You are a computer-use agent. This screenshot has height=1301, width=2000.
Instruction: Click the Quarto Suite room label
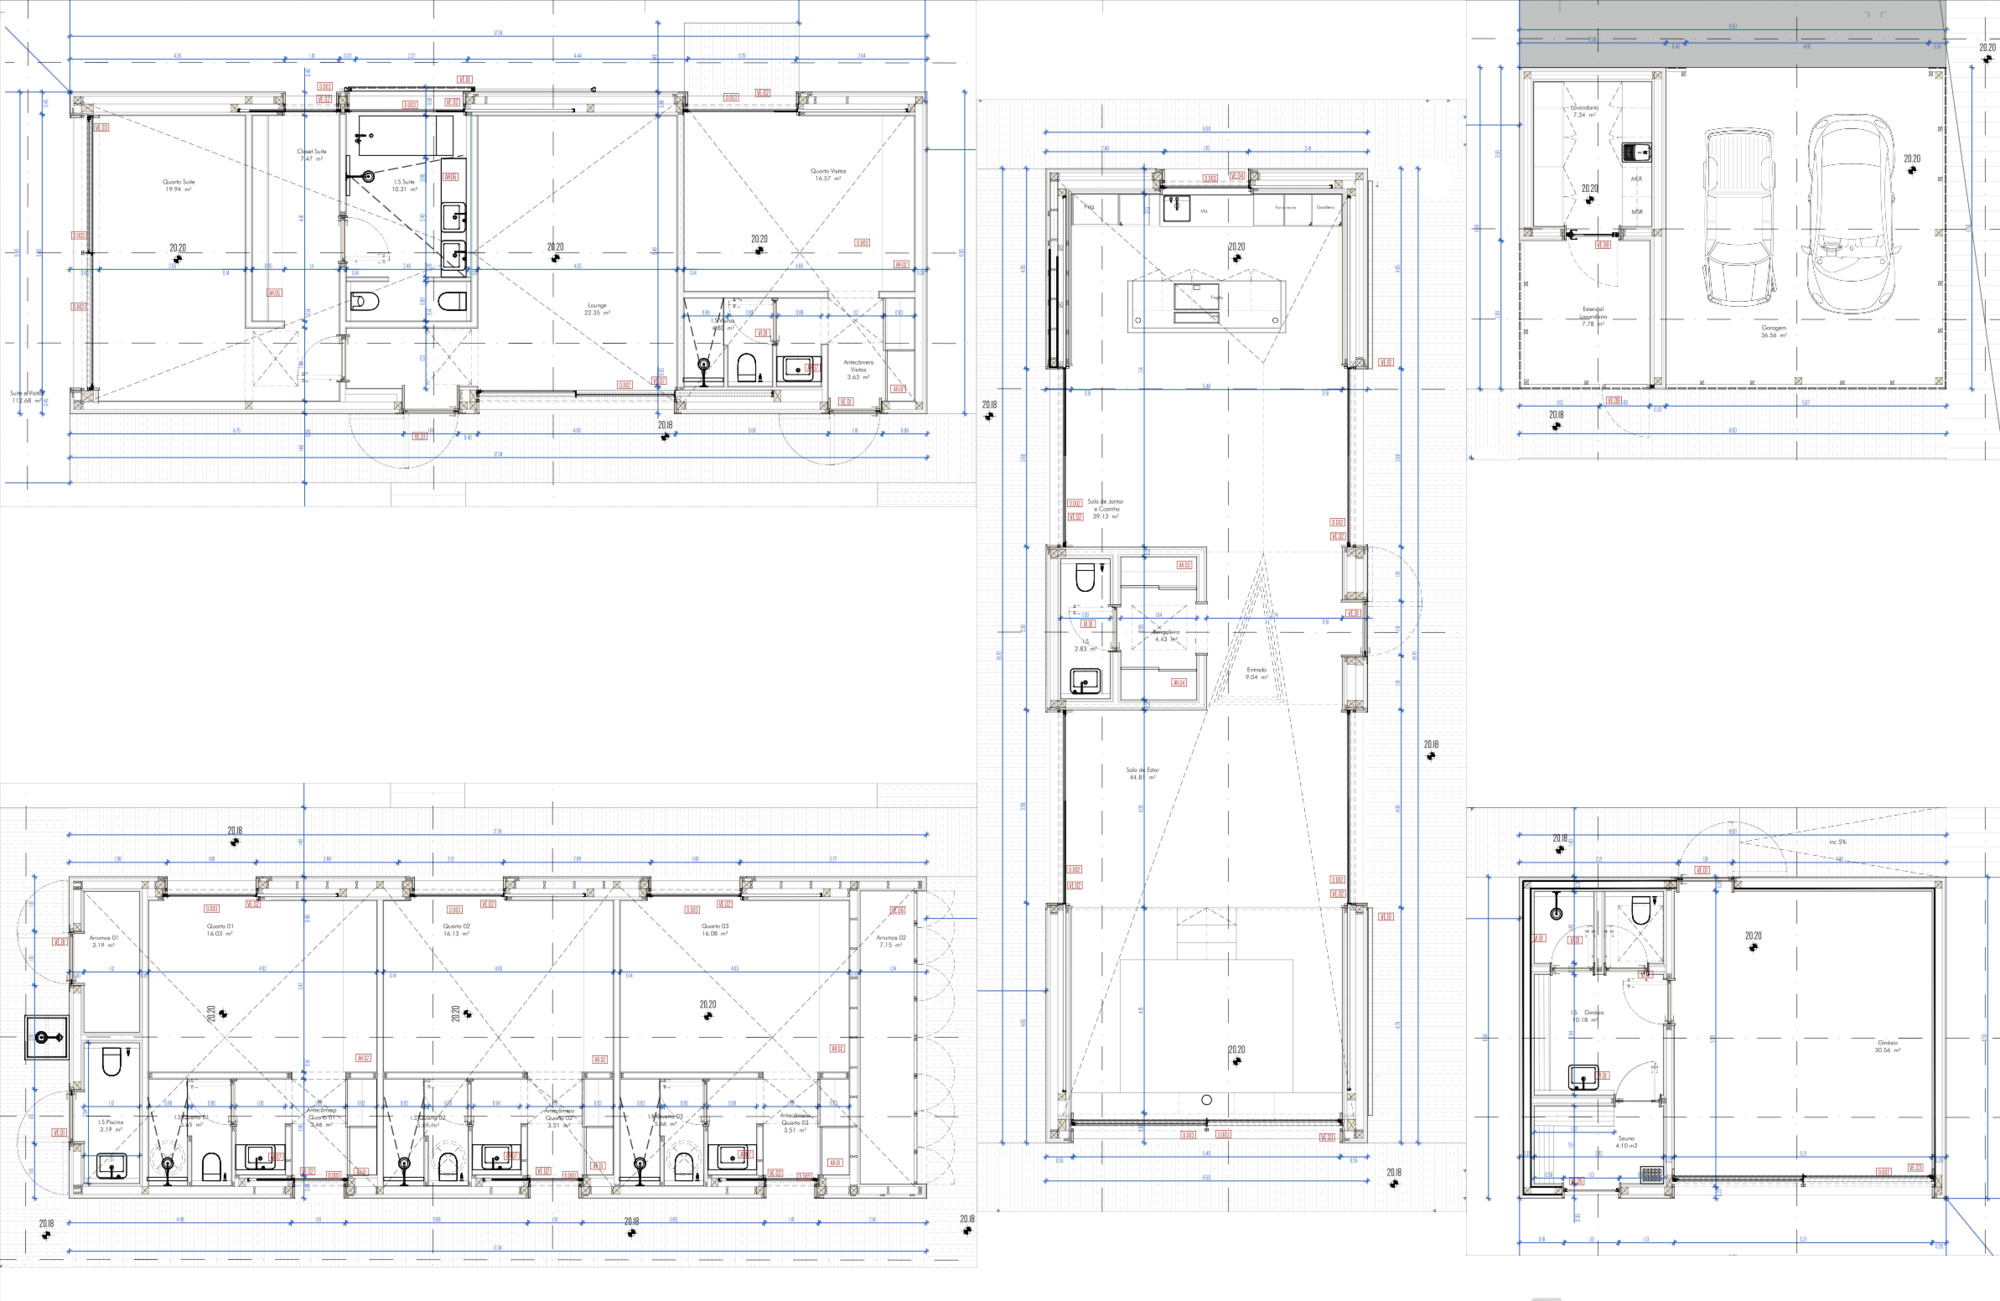(x=178, y=185)
